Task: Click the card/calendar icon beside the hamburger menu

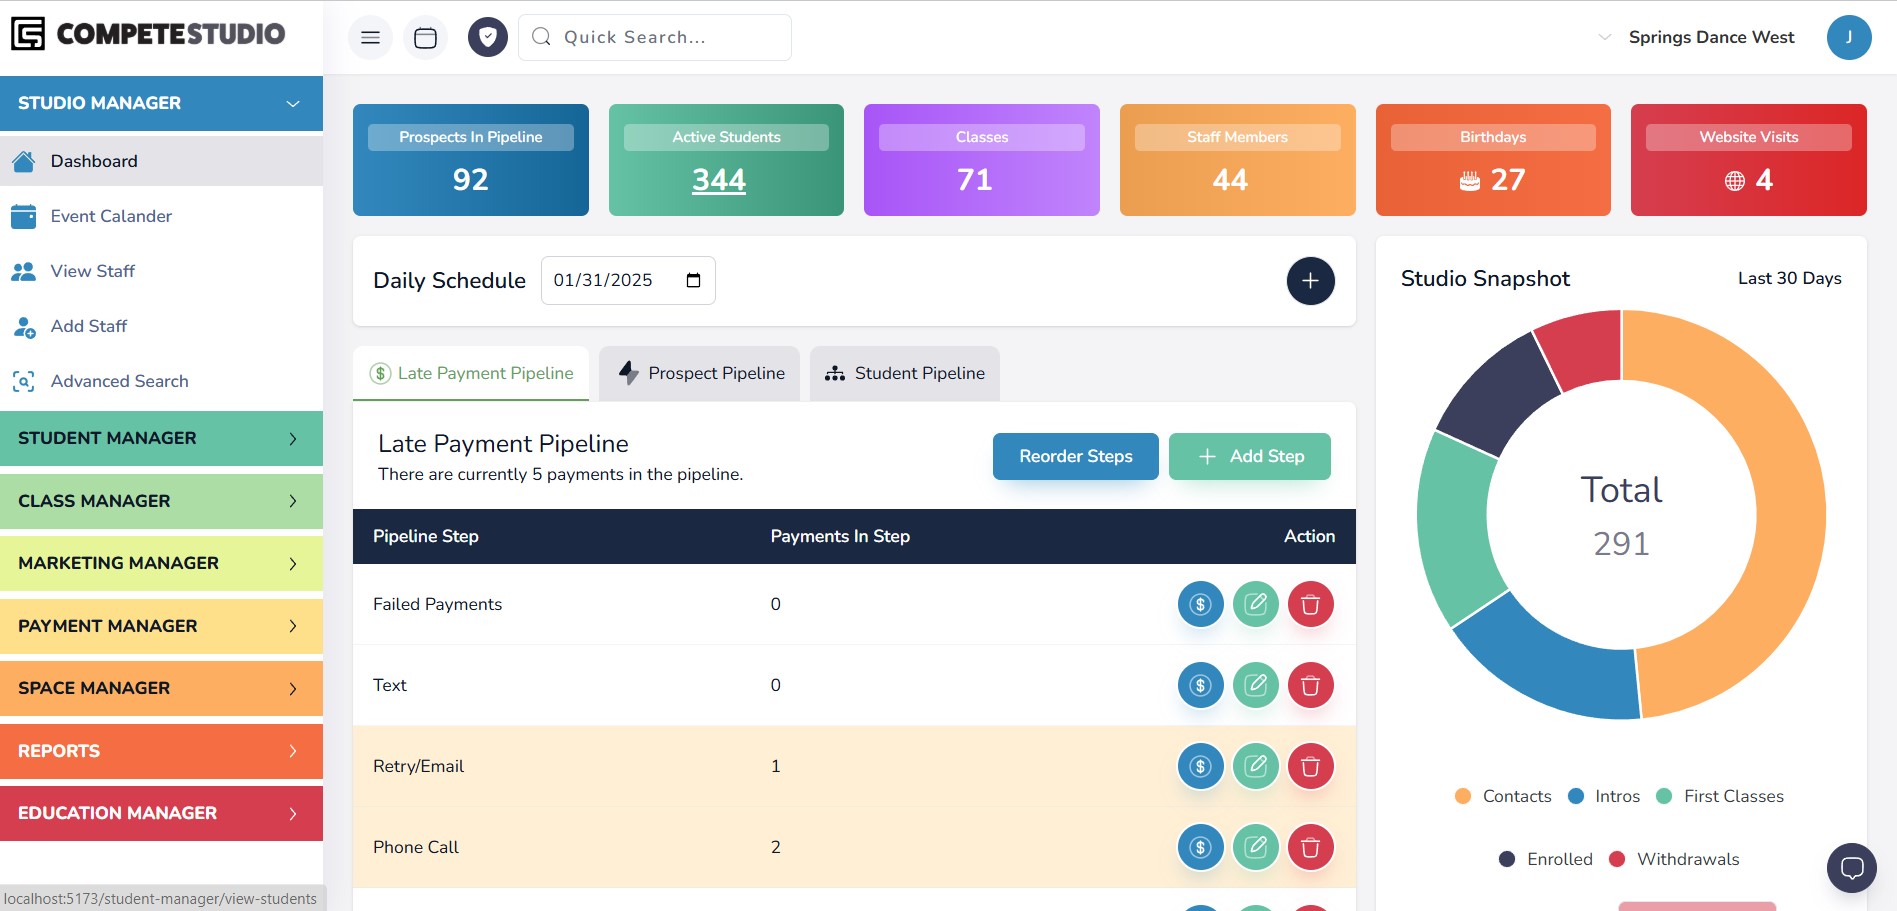Action: (425, 37)
